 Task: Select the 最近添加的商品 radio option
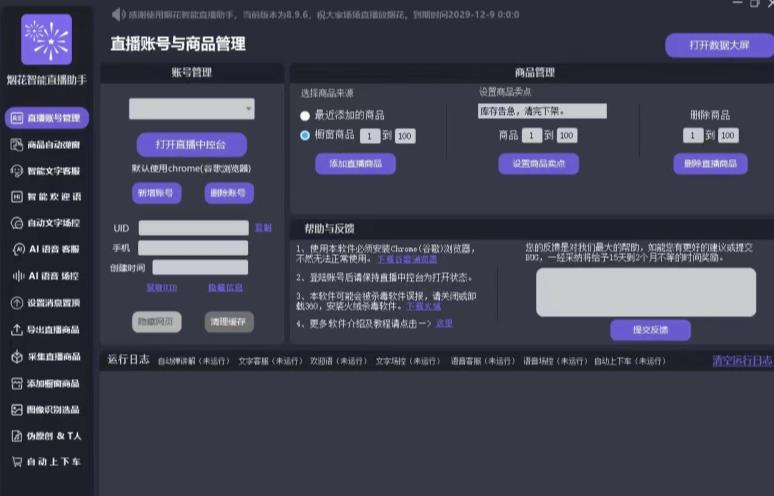click(305, 115)
